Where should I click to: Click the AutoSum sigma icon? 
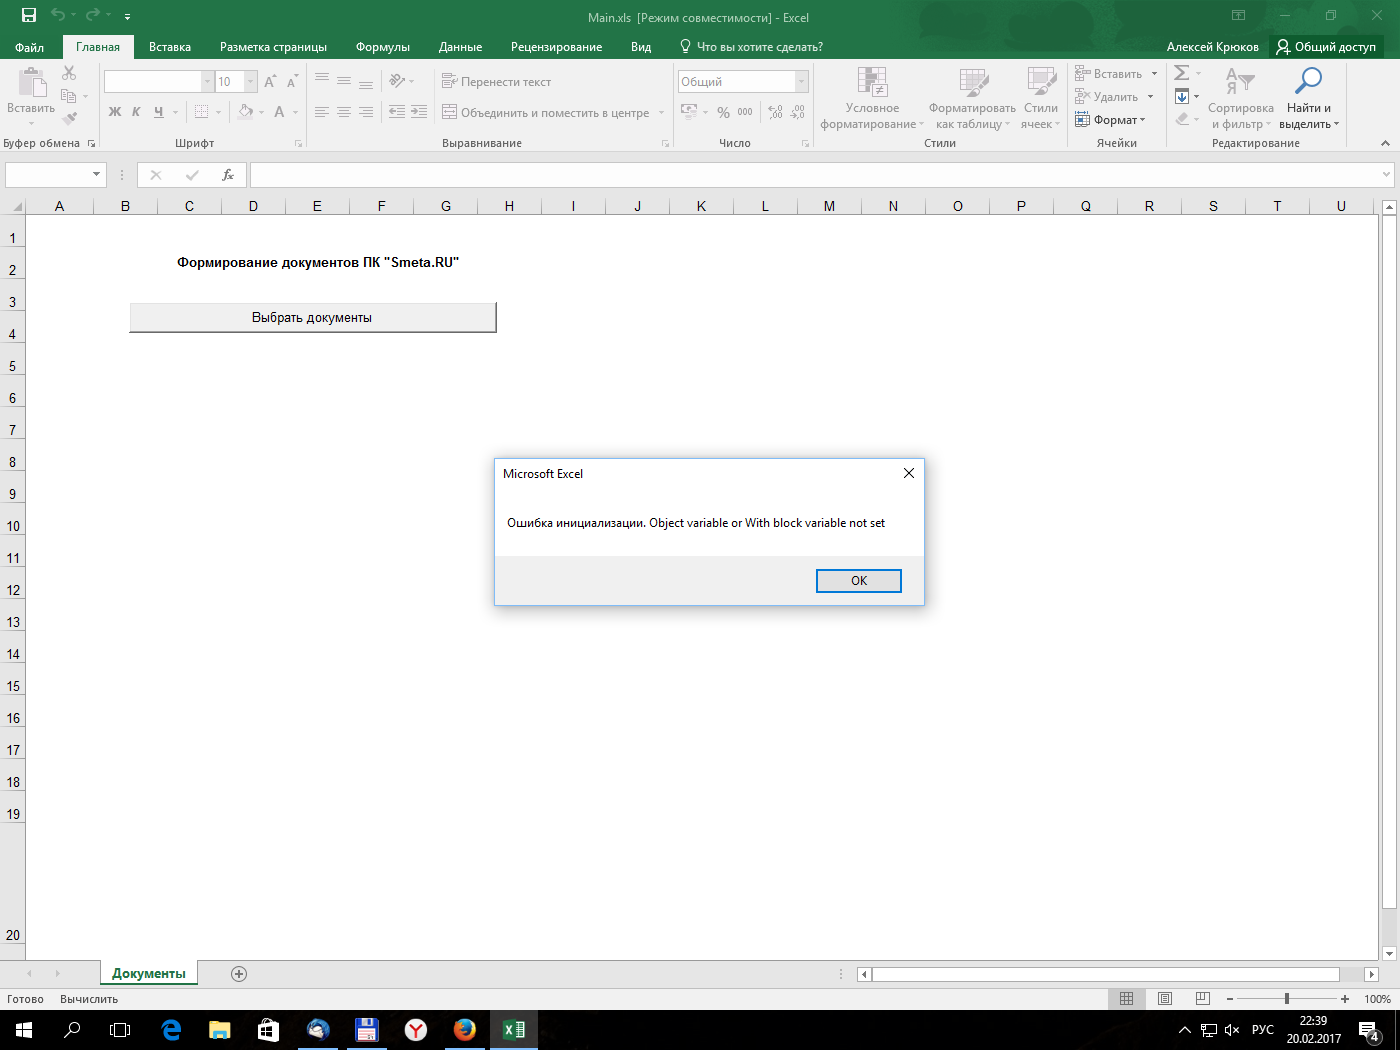tap(1182, 73)
